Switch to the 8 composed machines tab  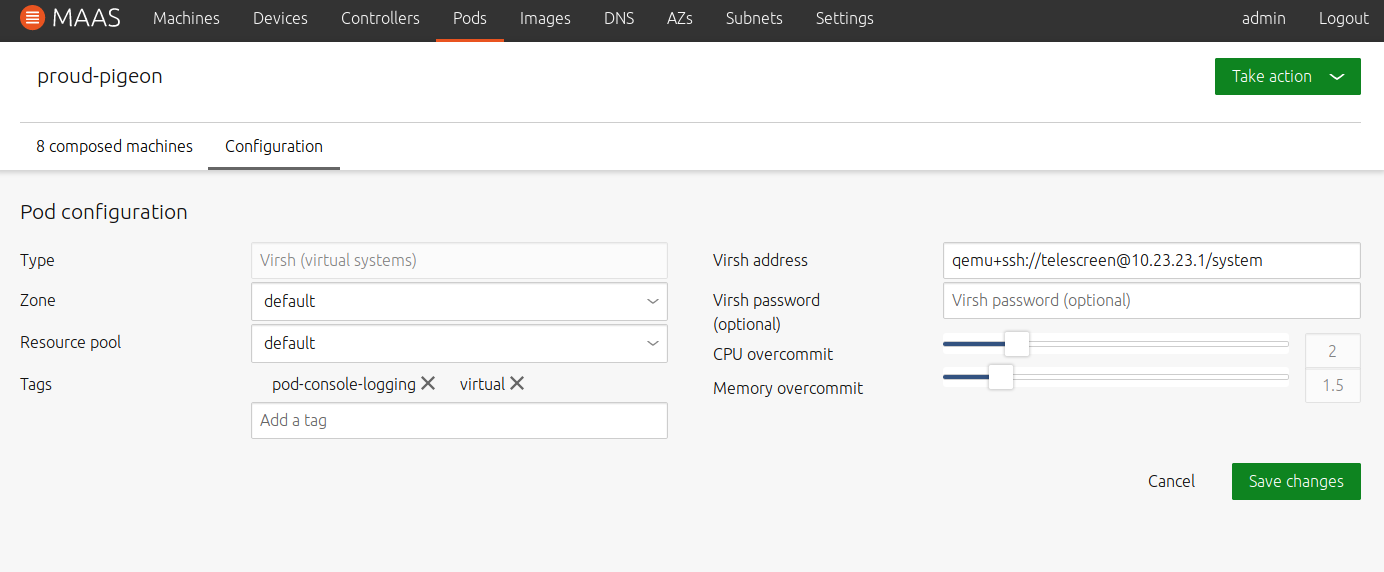pos(114,146)
